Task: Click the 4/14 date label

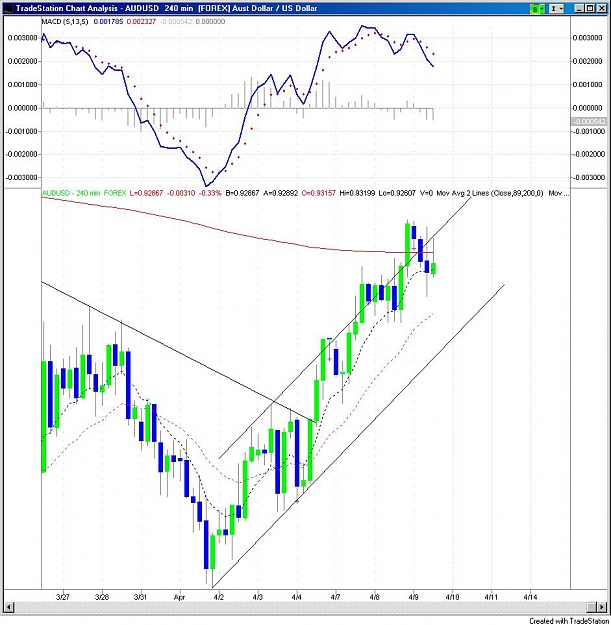Action: pyautogui.click(x=530, y=597)
